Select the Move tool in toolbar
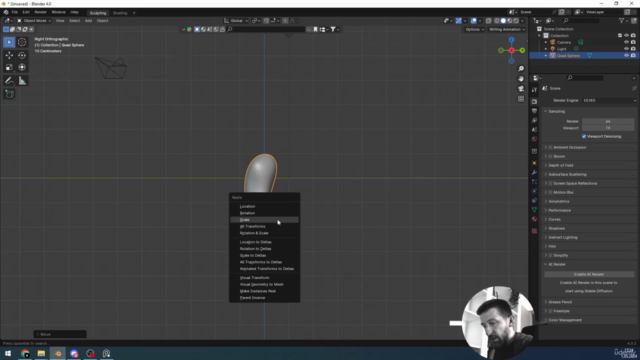This screenshot has height=360, width=640. coord(9,55)
